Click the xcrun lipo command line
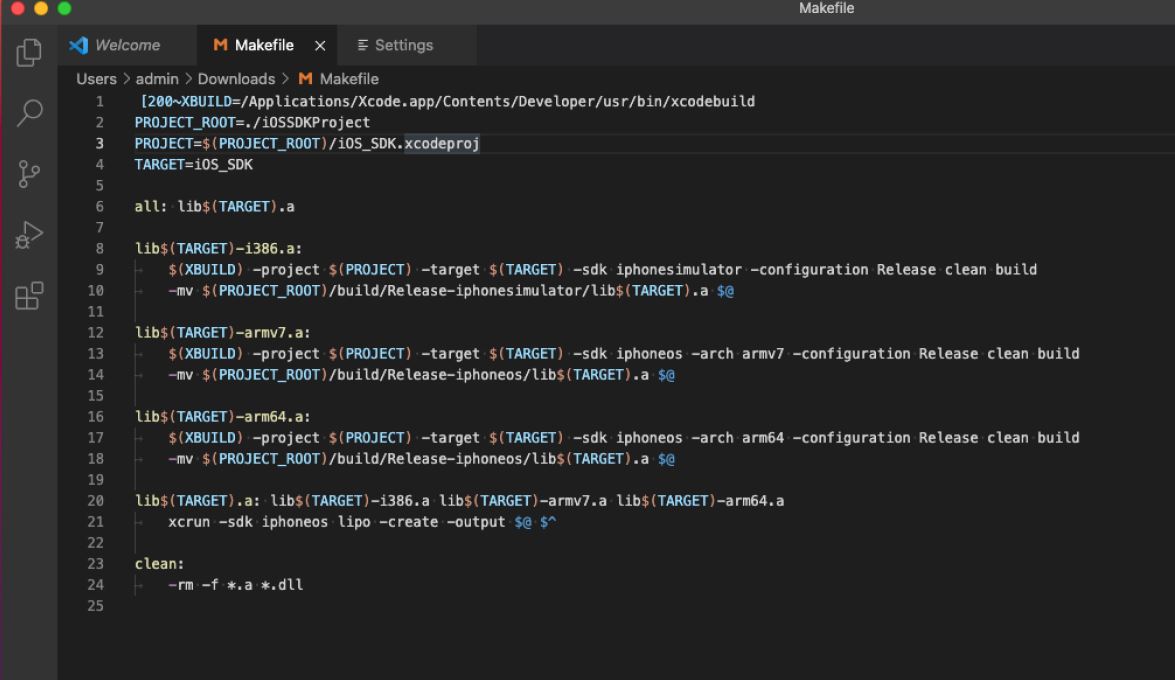Image resolution: width=1175 pixels, height=680 pixels. click(x=362, y=521)
